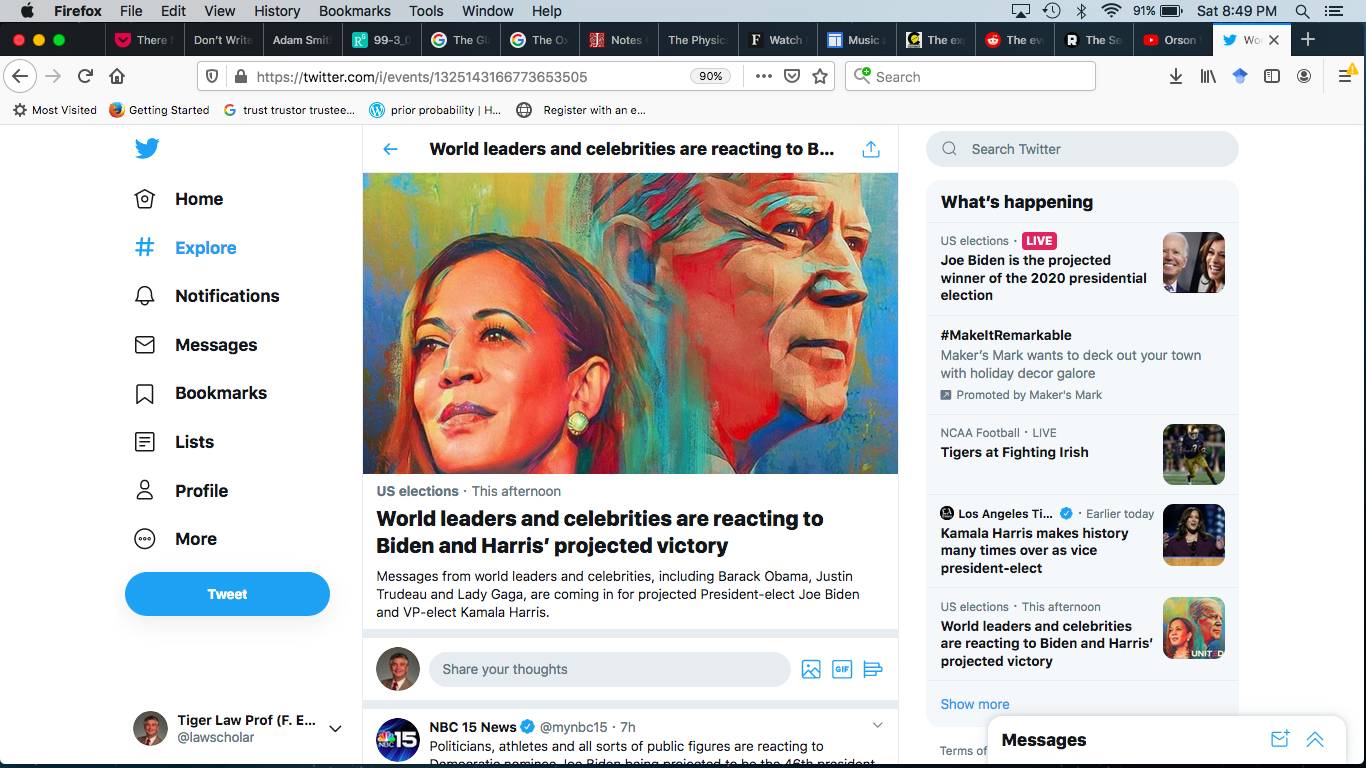Screen dimensions: 1366x768
Task: Switch to the Adam Smith tab
Action: click(x=301, y=40)
